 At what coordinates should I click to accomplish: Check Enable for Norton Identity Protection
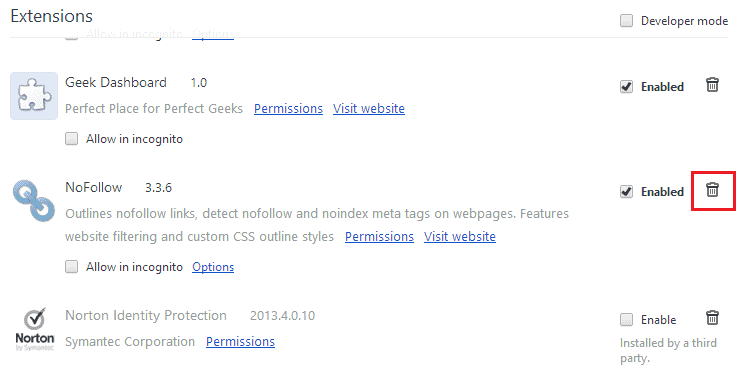tap(626, 320)
